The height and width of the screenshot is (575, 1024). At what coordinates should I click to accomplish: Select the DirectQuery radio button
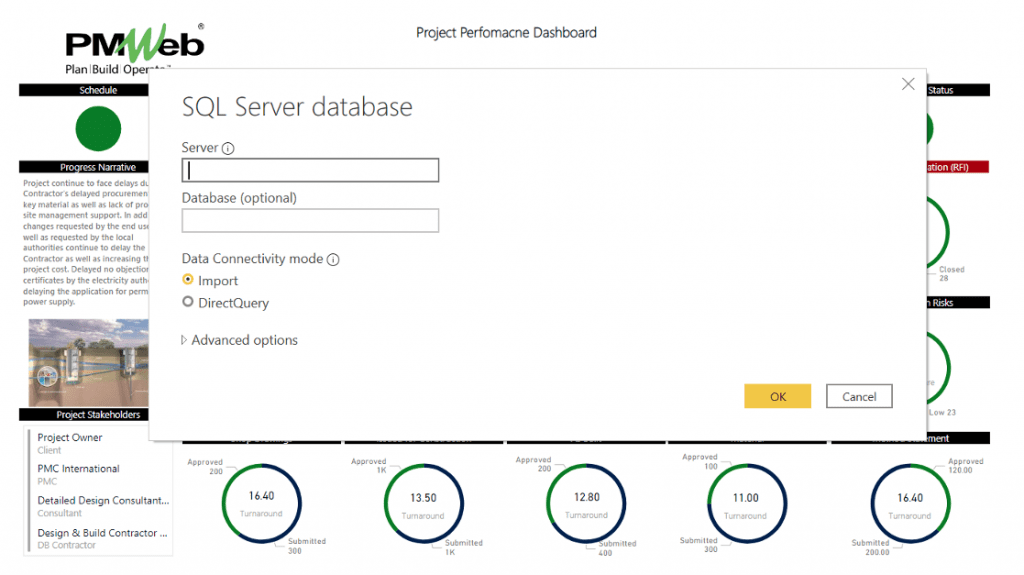188,302
